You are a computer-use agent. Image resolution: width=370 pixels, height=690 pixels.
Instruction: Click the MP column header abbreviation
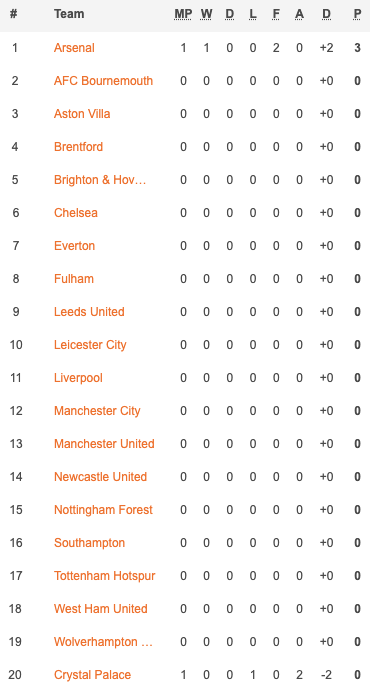pos(183,14)
